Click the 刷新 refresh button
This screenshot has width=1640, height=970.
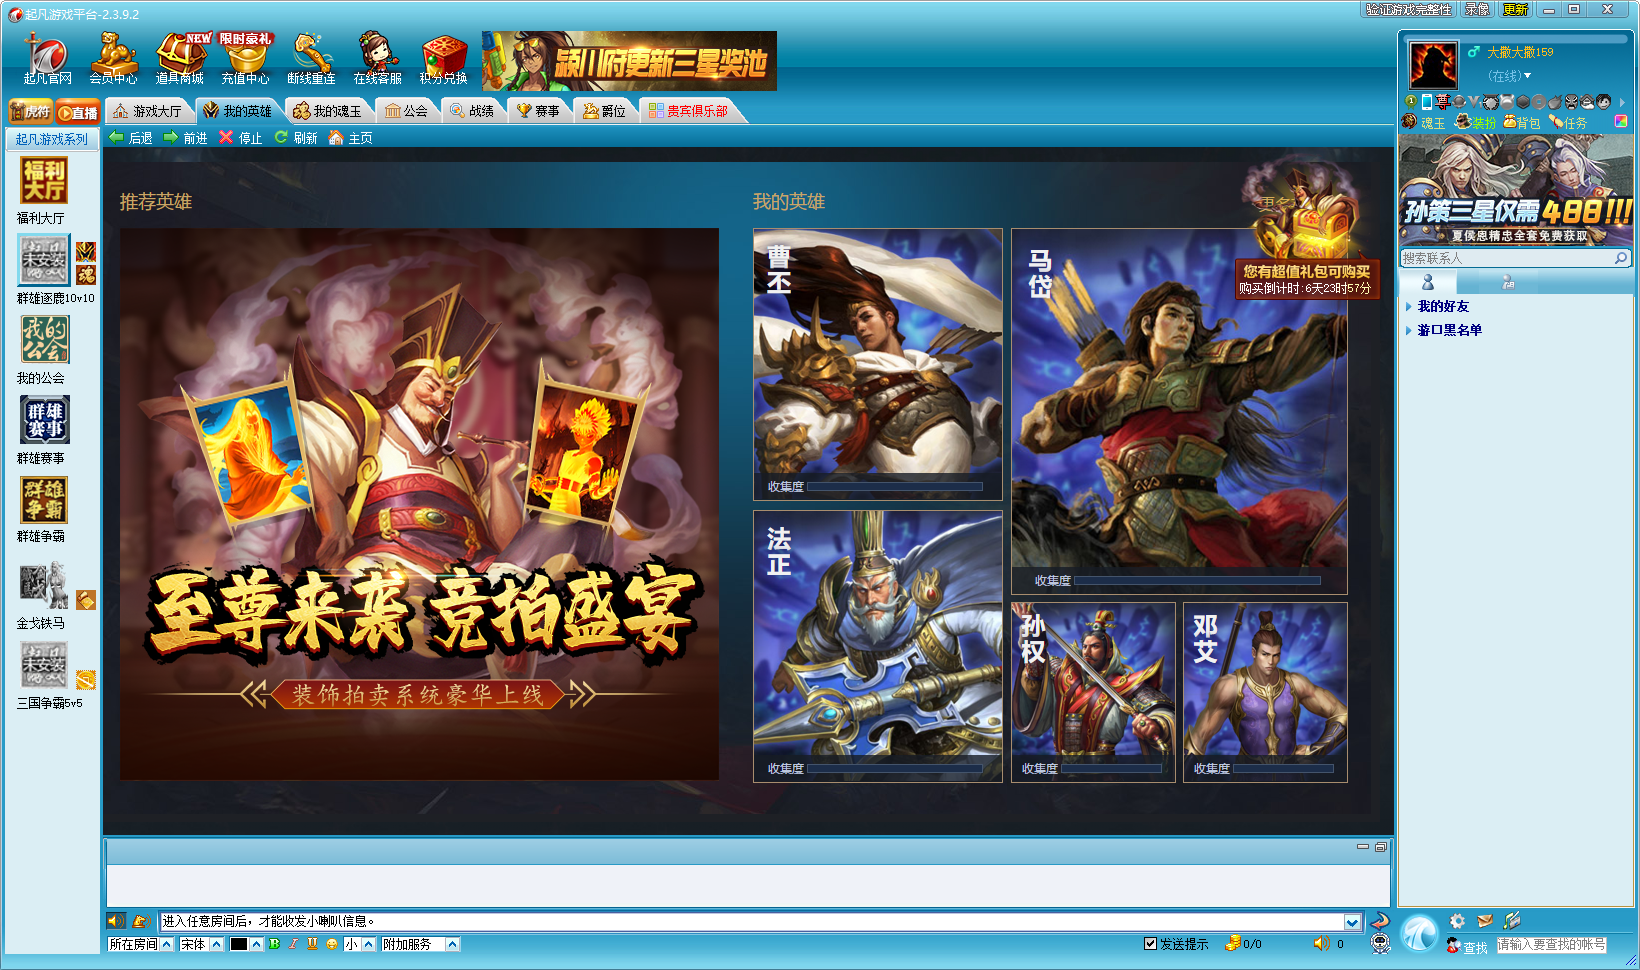[296, 138]
